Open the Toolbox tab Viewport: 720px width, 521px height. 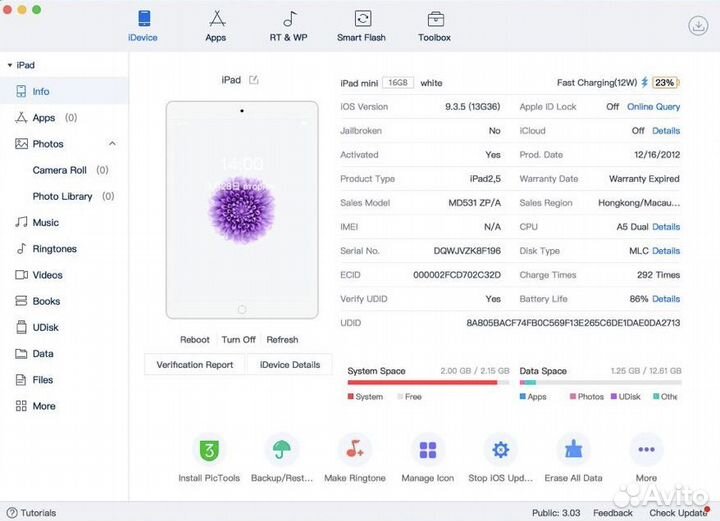coord(435,26)
